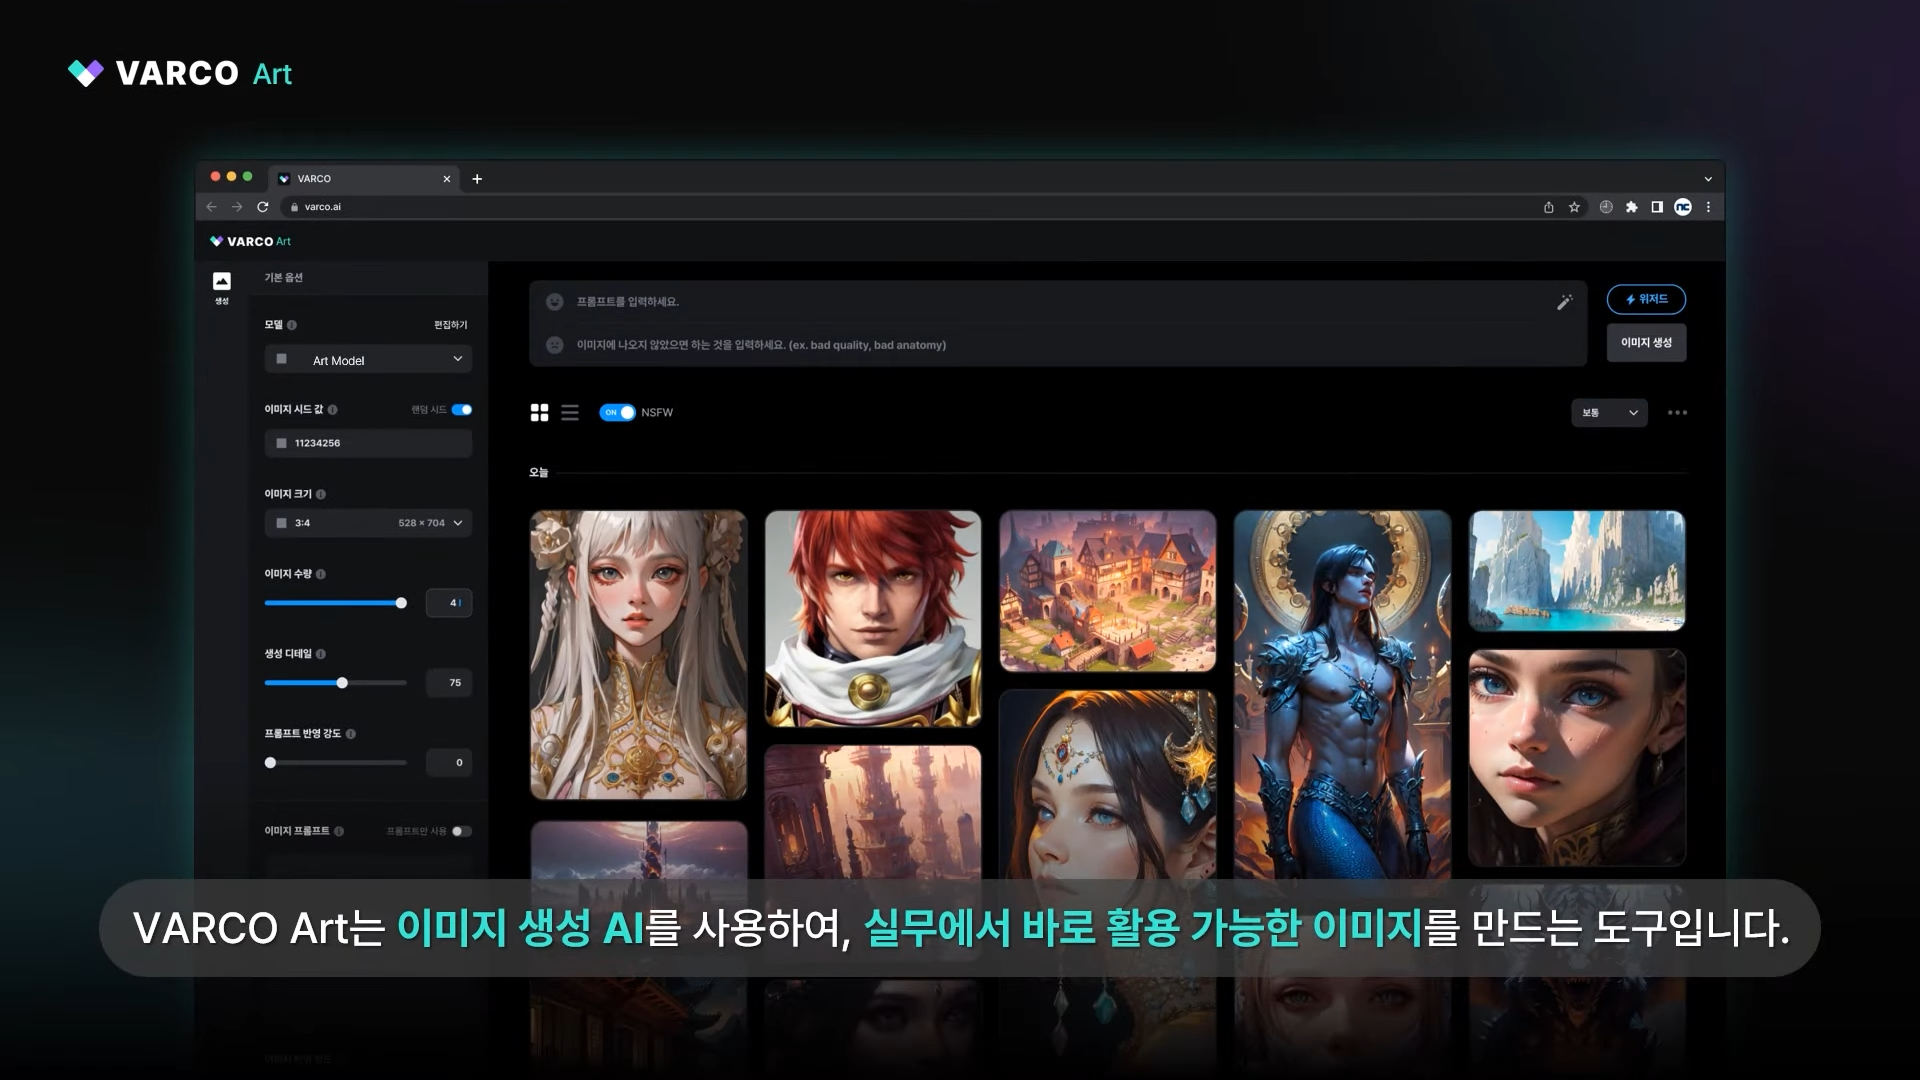The height and width of the screenshot is (1080, 1920).
Task: Enable the 프롬프트만 사용 toggle
Action: coord(461,830)
